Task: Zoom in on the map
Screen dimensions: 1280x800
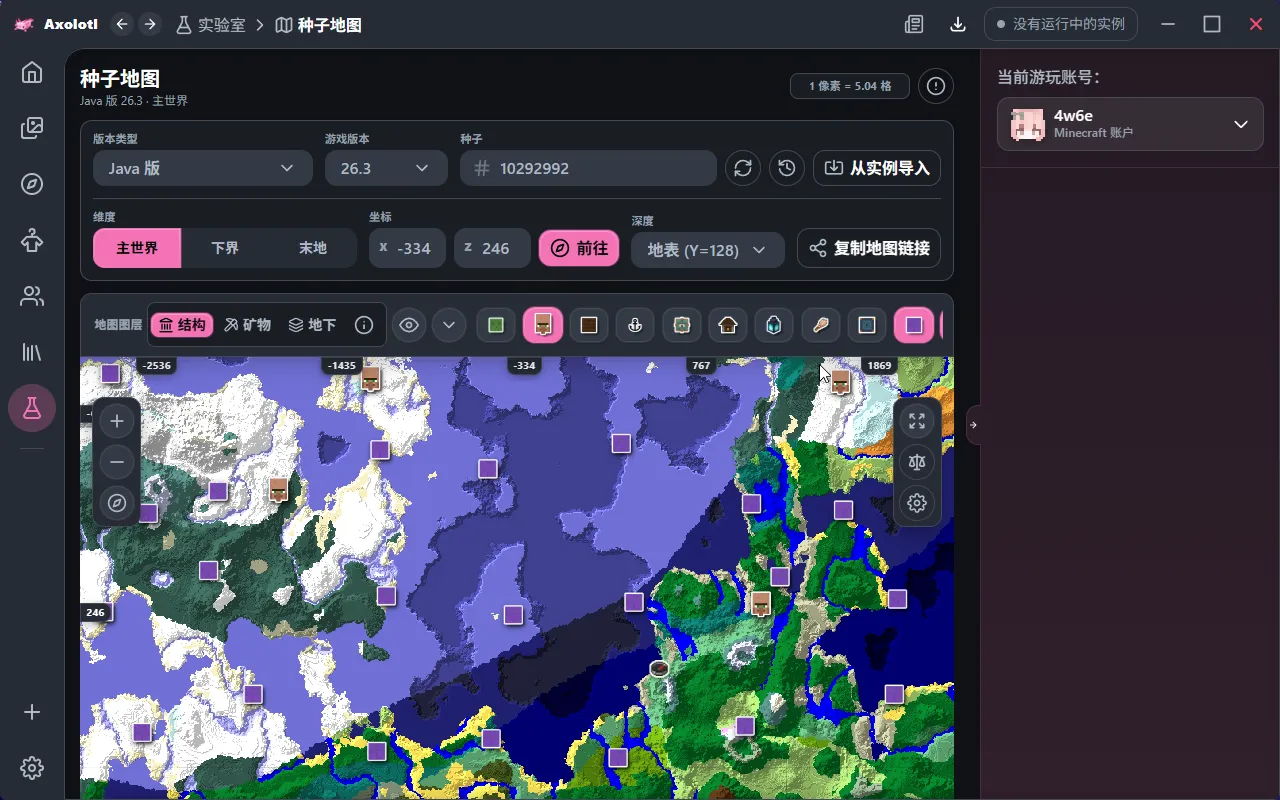Action: pos(117,421)
